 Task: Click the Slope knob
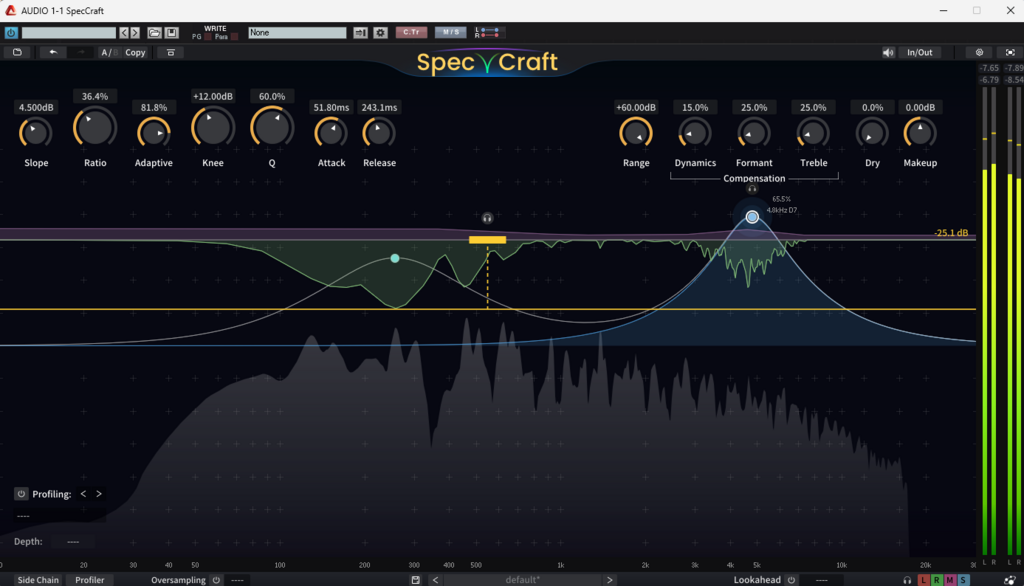[x=36, y=133]
